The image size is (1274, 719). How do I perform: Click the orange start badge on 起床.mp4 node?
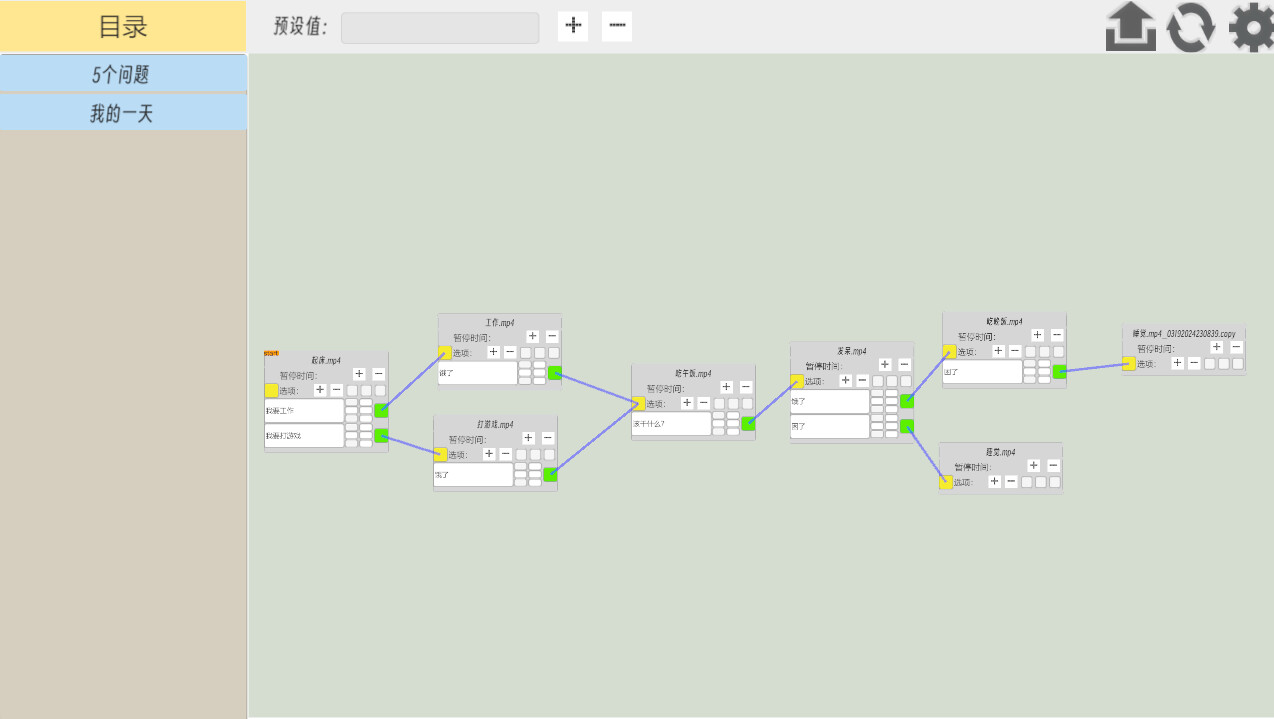point(270,355)
